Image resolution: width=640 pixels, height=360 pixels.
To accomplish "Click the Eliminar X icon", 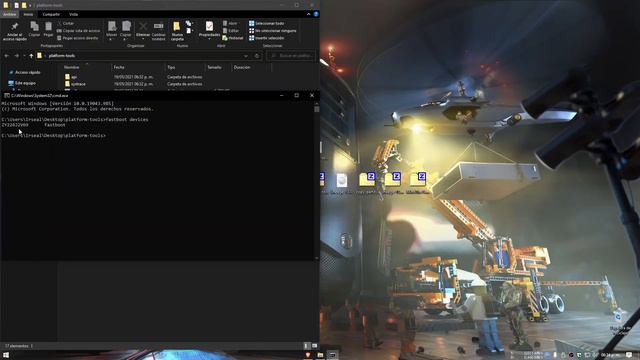I will click(x=143, y=27).
